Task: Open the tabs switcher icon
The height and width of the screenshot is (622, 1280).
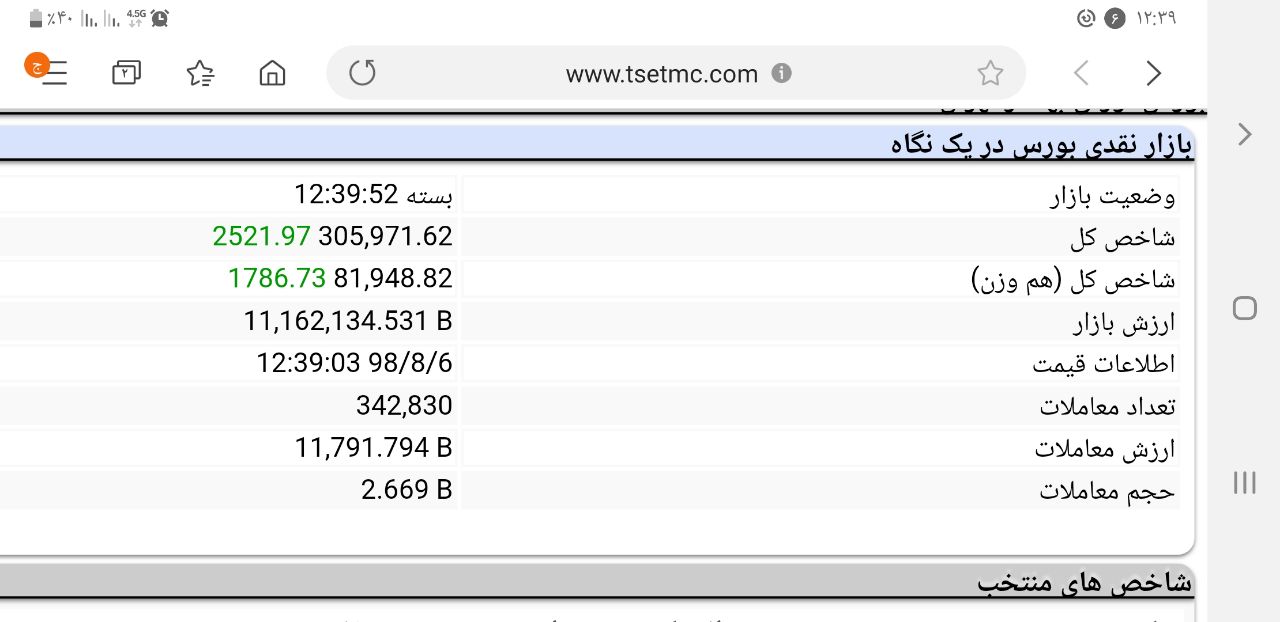Action: 126,73
